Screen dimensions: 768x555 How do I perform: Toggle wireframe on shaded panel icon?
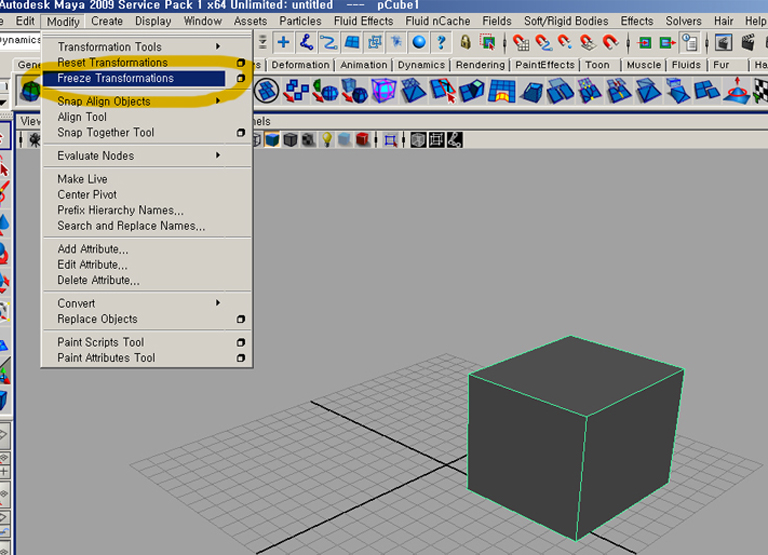[x=290, y=140]
